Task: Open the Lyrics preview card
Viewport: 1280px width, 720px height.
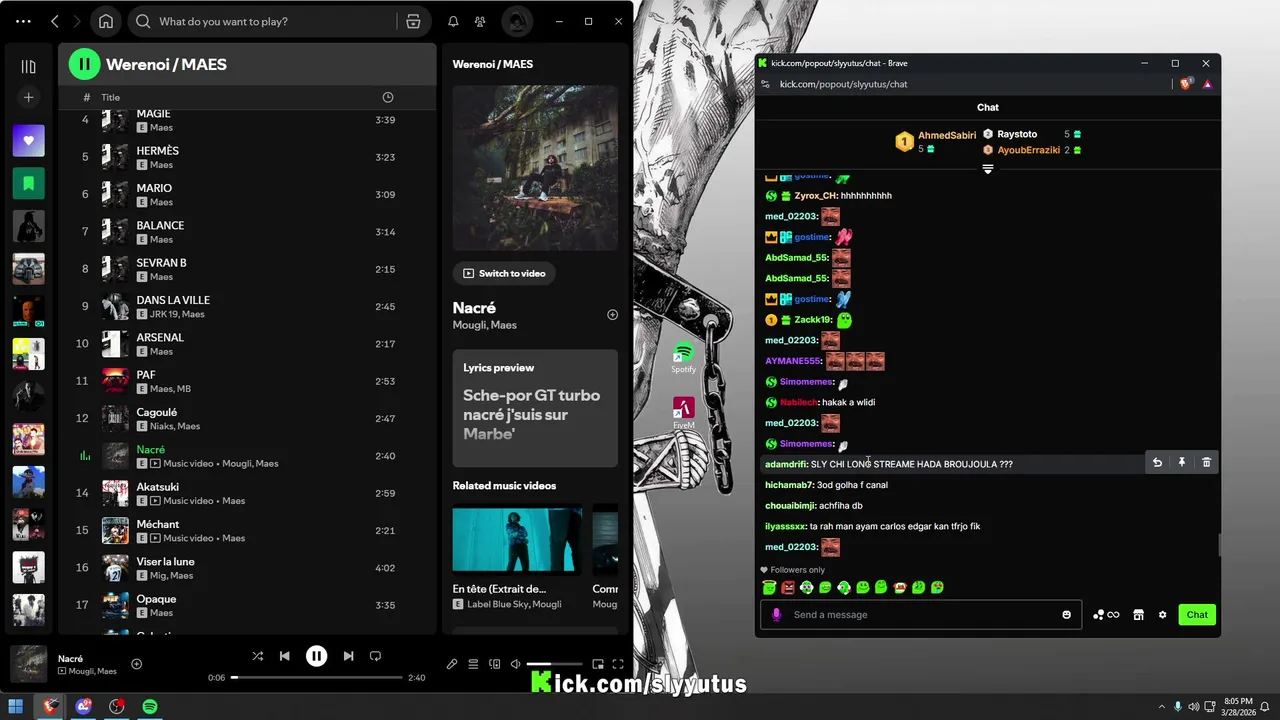Action: pos(535,408)
